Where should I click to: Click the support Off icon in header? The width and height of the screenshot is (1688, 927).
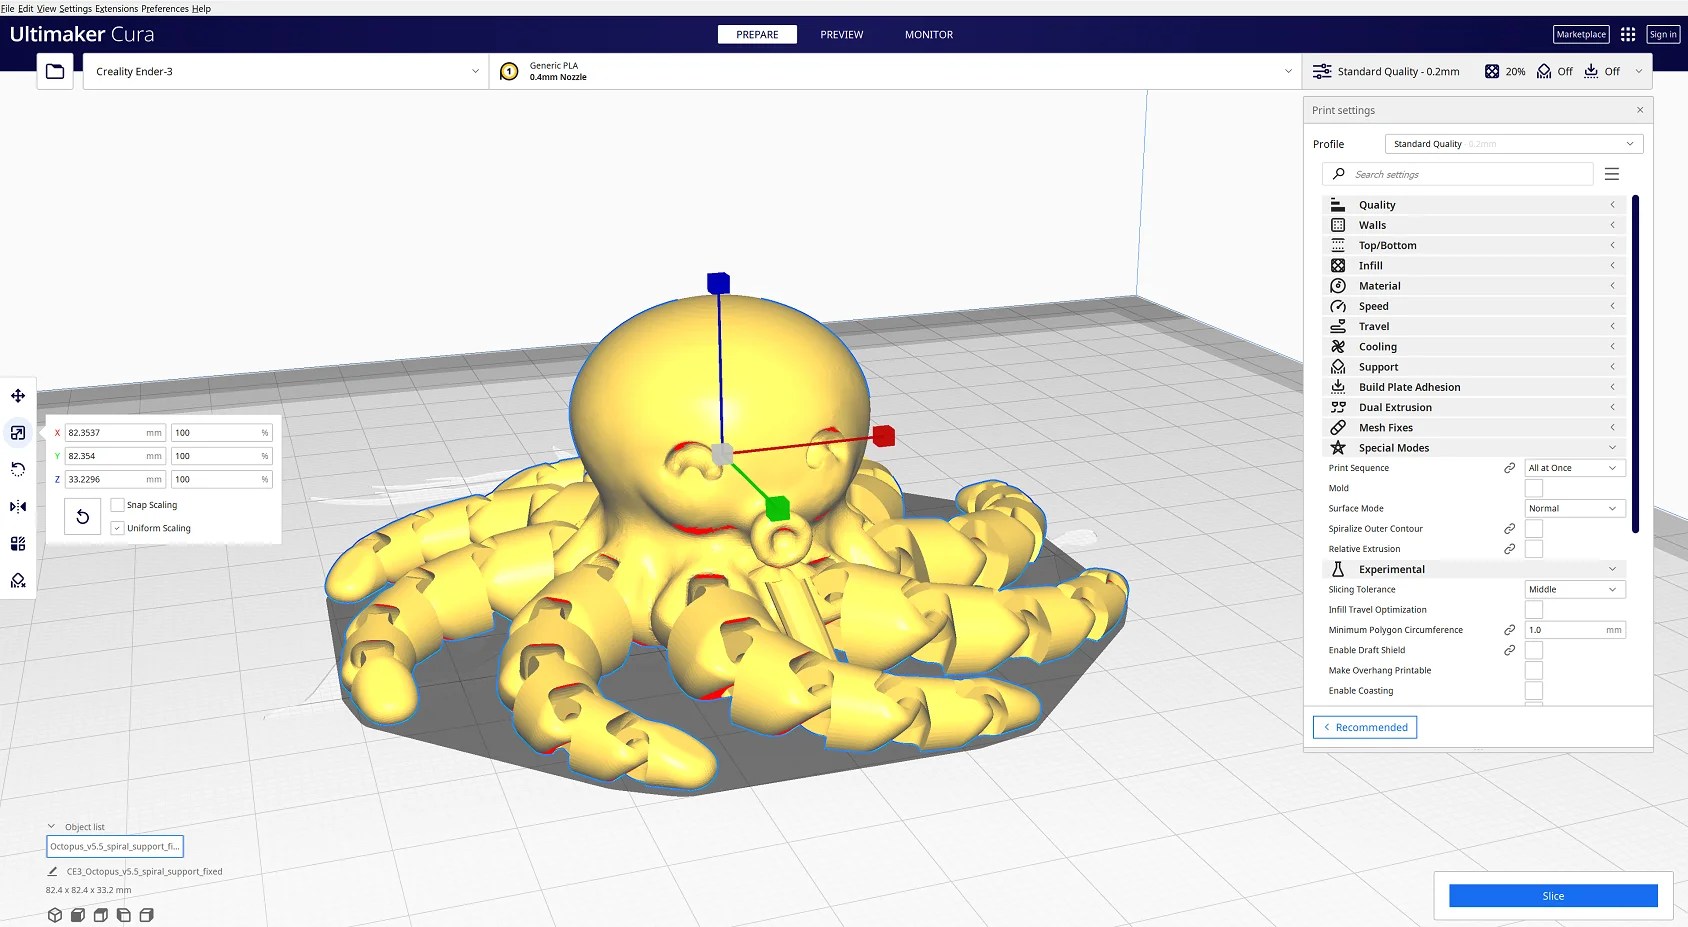(x=1544, y=71)
